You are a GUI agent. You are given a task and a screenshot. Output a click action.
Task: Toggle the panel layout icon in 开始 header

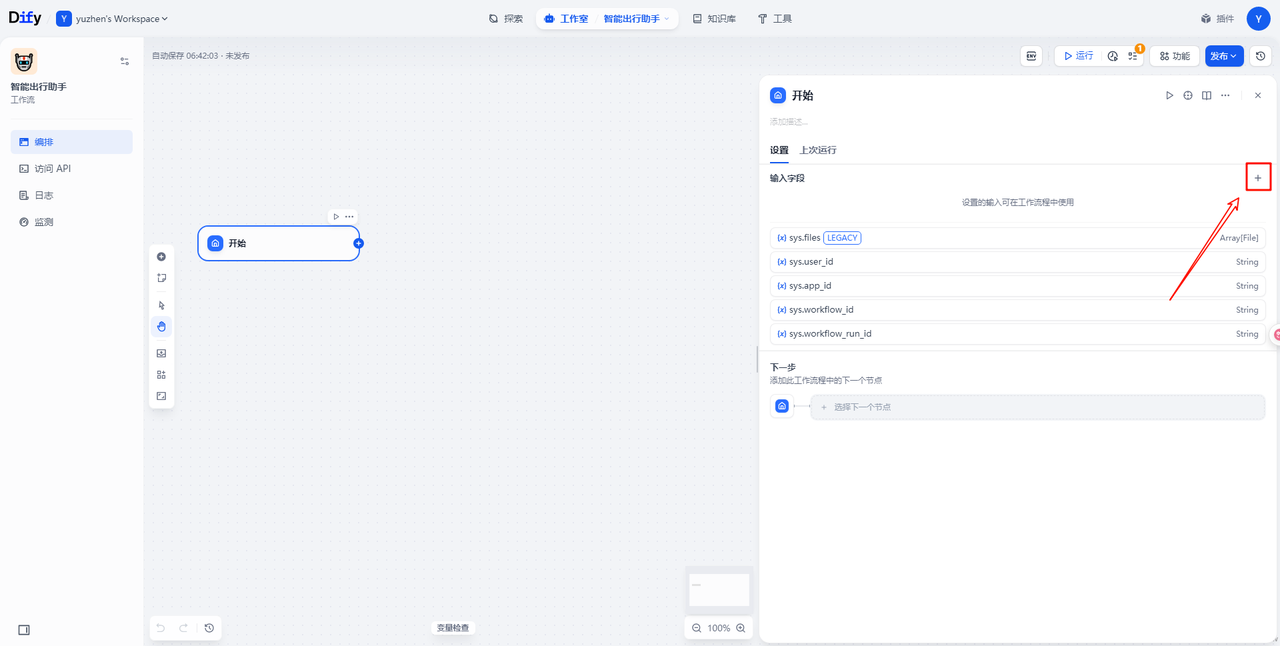coord(1207,96)
